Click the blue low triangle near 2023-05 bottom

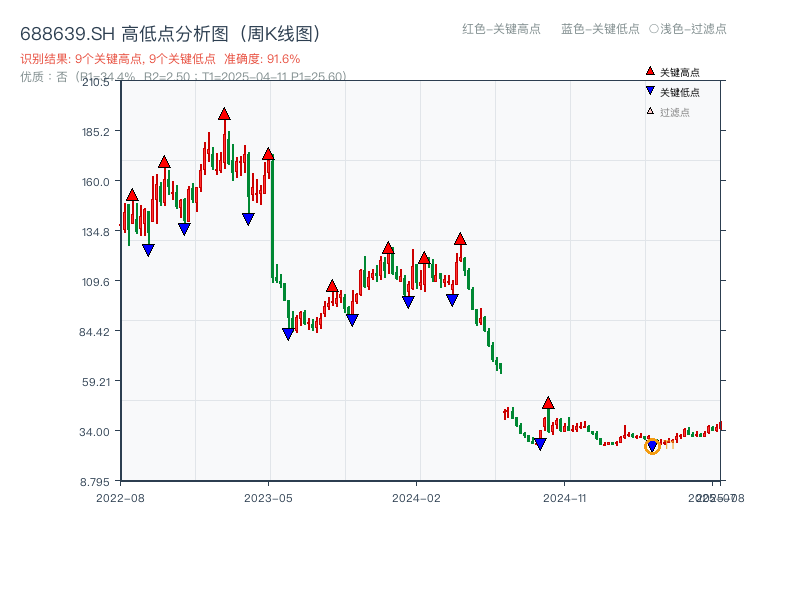pos(288,332)
